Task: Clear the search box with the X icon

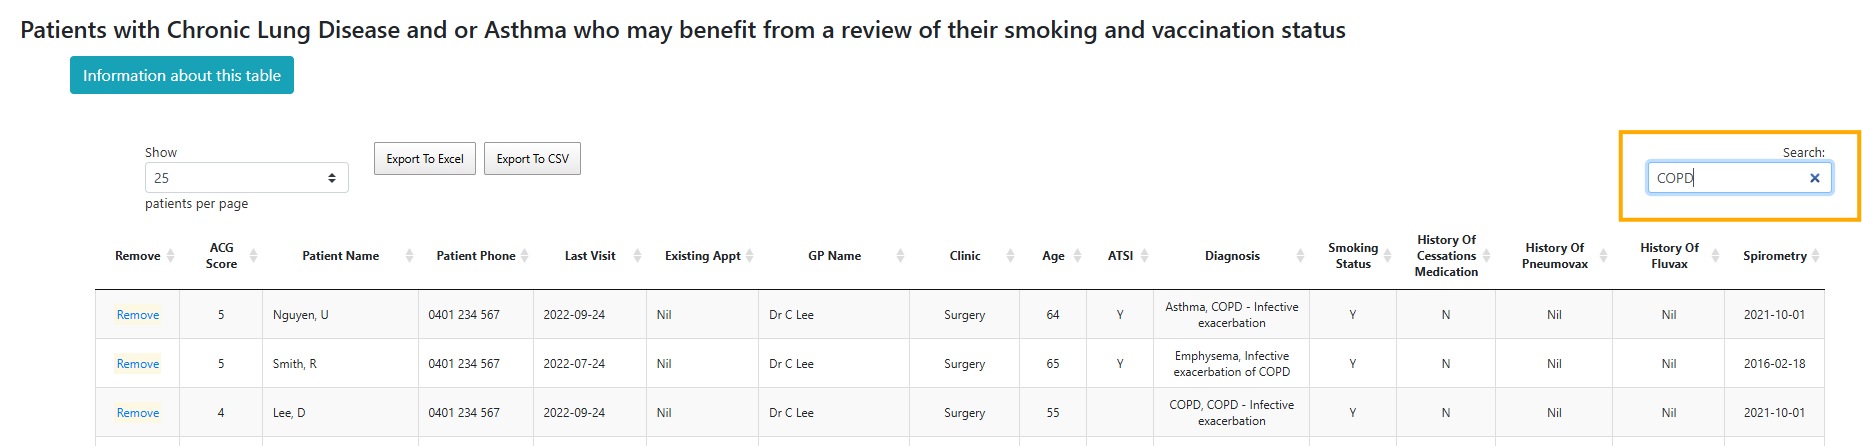Action: 1814,178
